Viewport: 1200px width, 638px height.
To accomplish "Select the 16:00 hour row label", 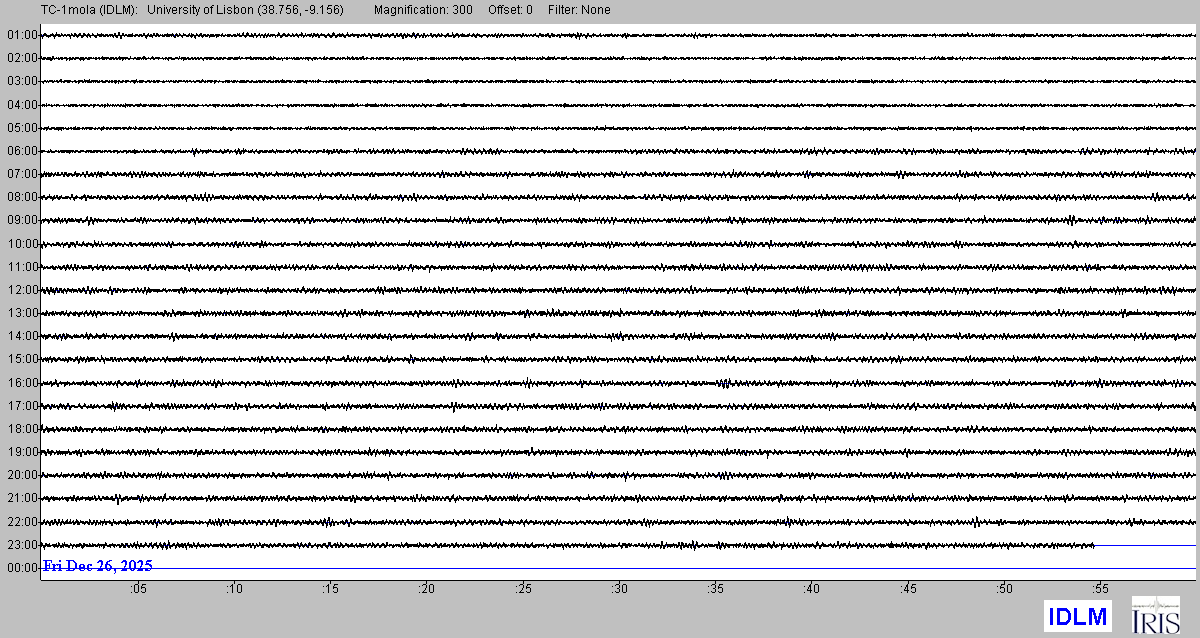I will [x=21, y=383].
